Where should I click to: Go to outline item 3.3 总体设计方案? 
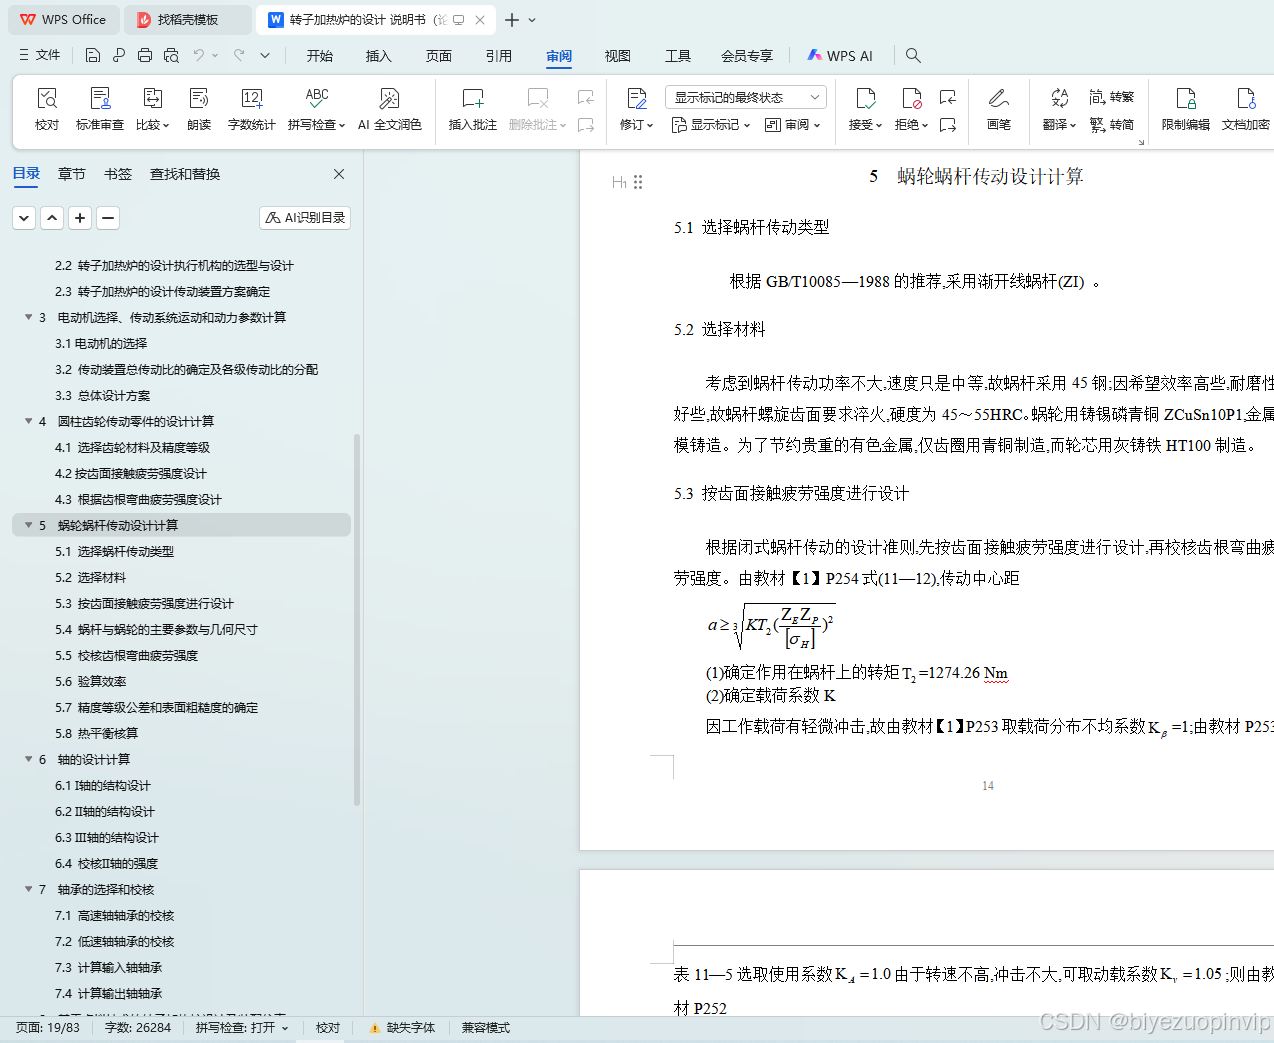[x=103, y=395]
